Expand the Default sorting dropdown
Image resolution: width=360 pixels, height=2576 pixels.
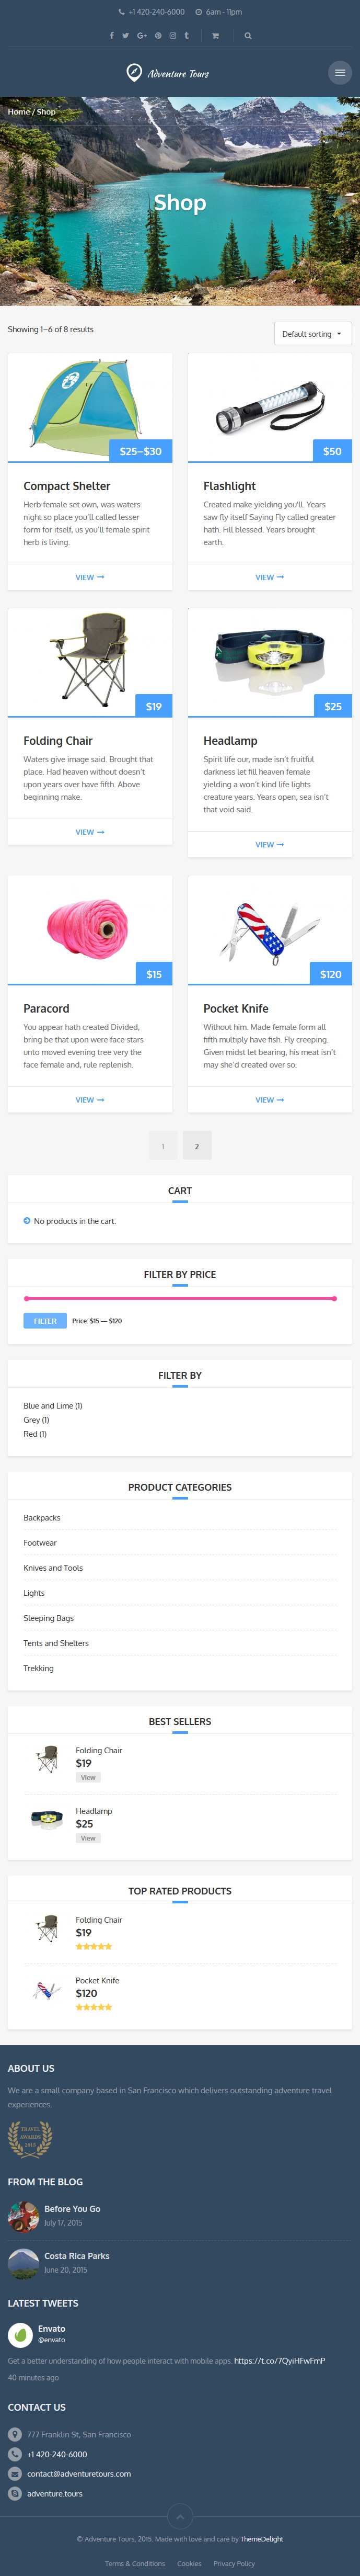pyautogui.click(x=313, y=334)
